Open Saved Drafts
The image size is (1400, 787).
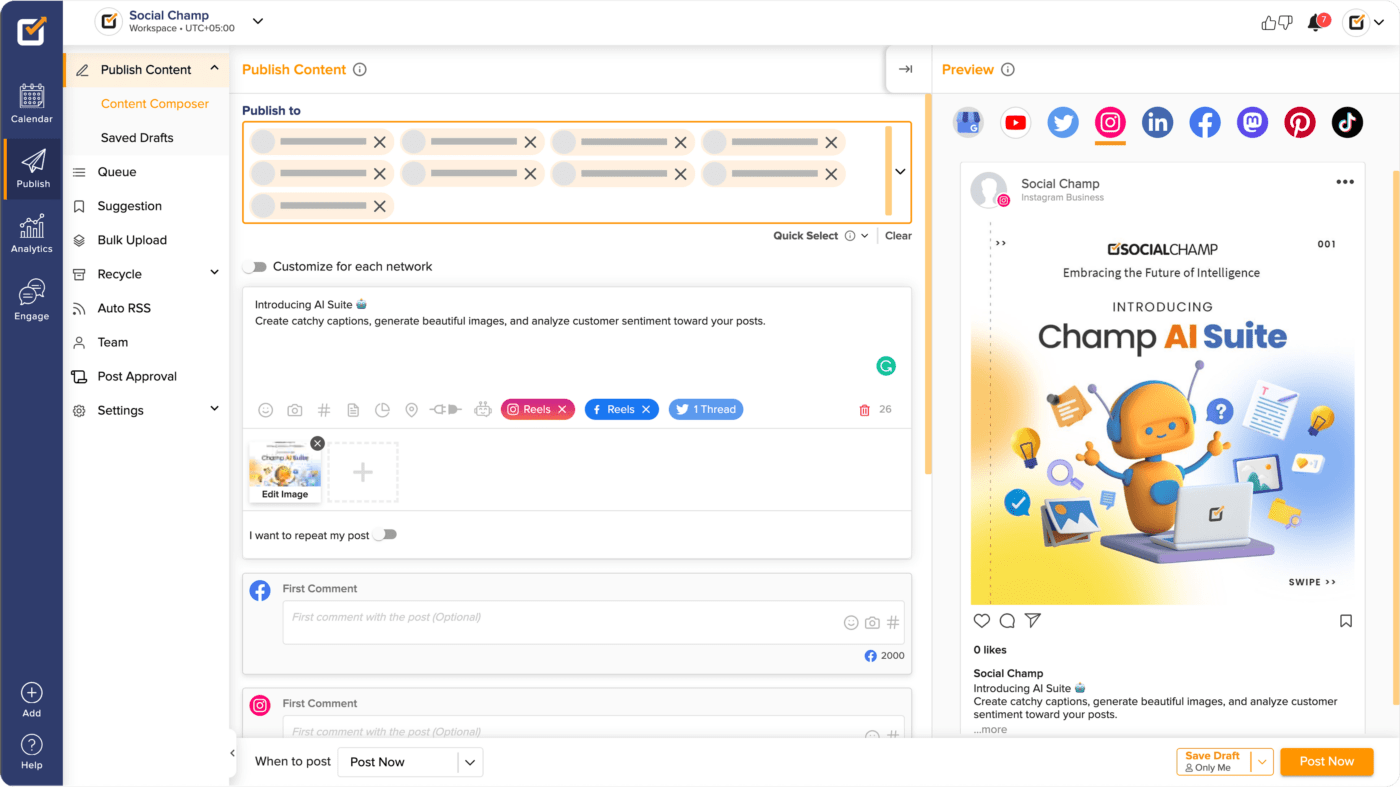[x=137, y=138]
